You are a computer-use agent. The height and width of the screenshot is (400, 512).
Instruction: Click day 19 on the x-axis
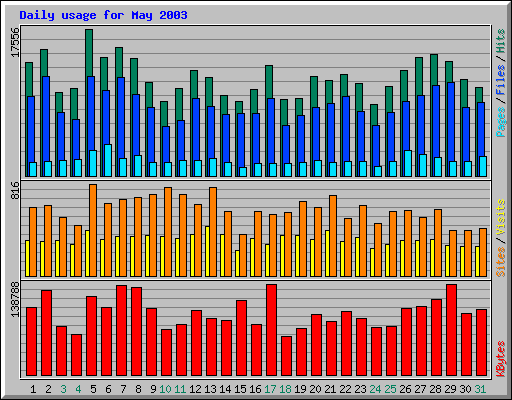(300, 389)
